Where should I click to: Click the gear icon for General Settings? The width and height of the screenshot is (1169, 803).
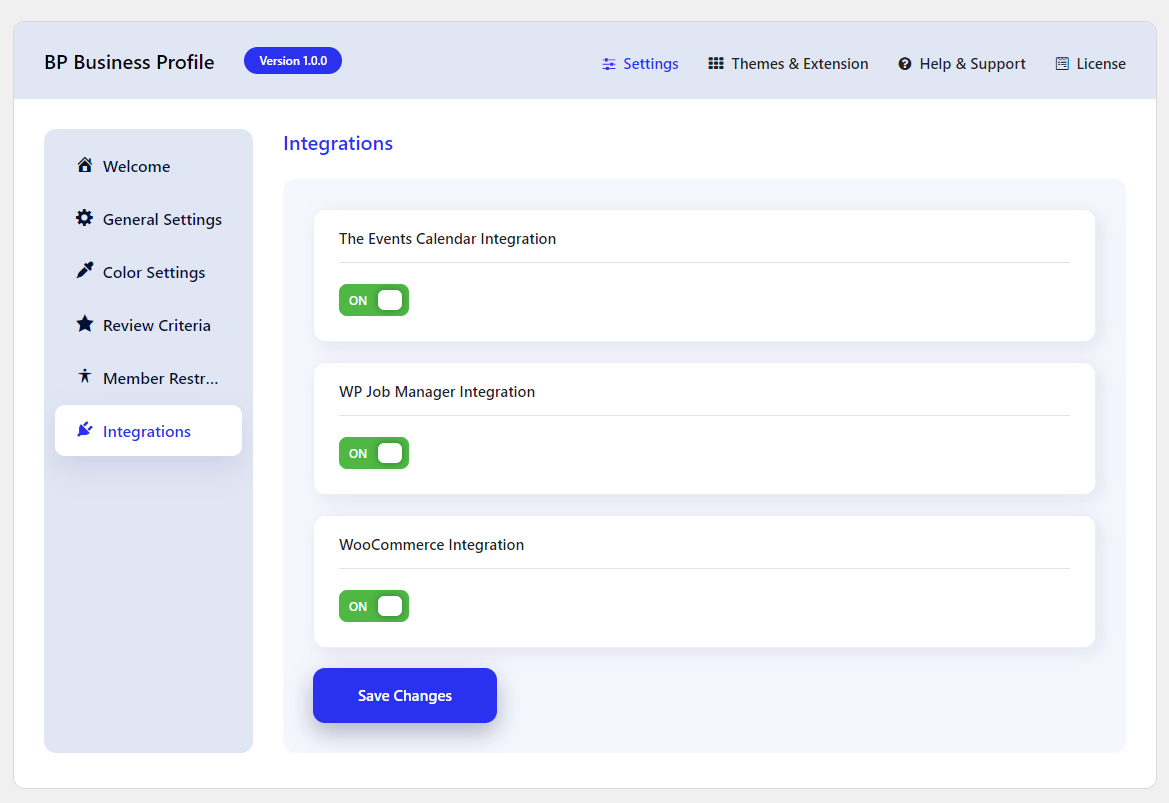pyautogui.click(x=84, y=219)
